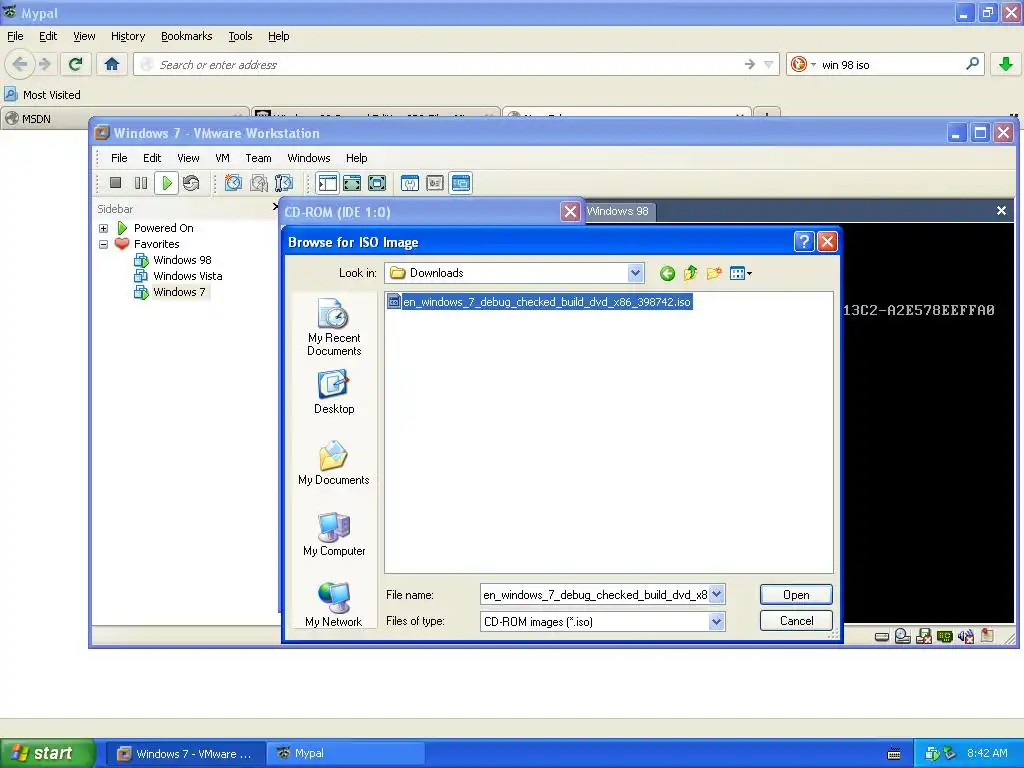Click the search magnifier in the Mypal search box

[972, 64]
